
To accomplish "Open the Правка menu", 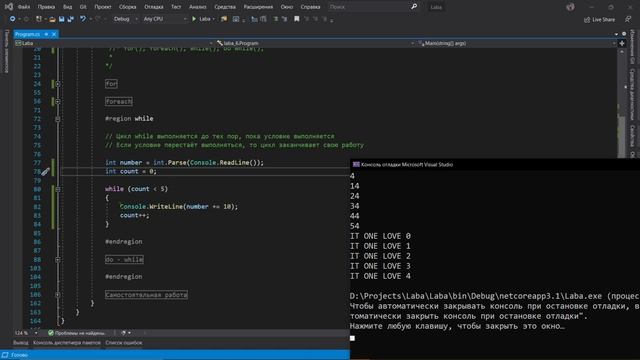I will pos(46,7).
